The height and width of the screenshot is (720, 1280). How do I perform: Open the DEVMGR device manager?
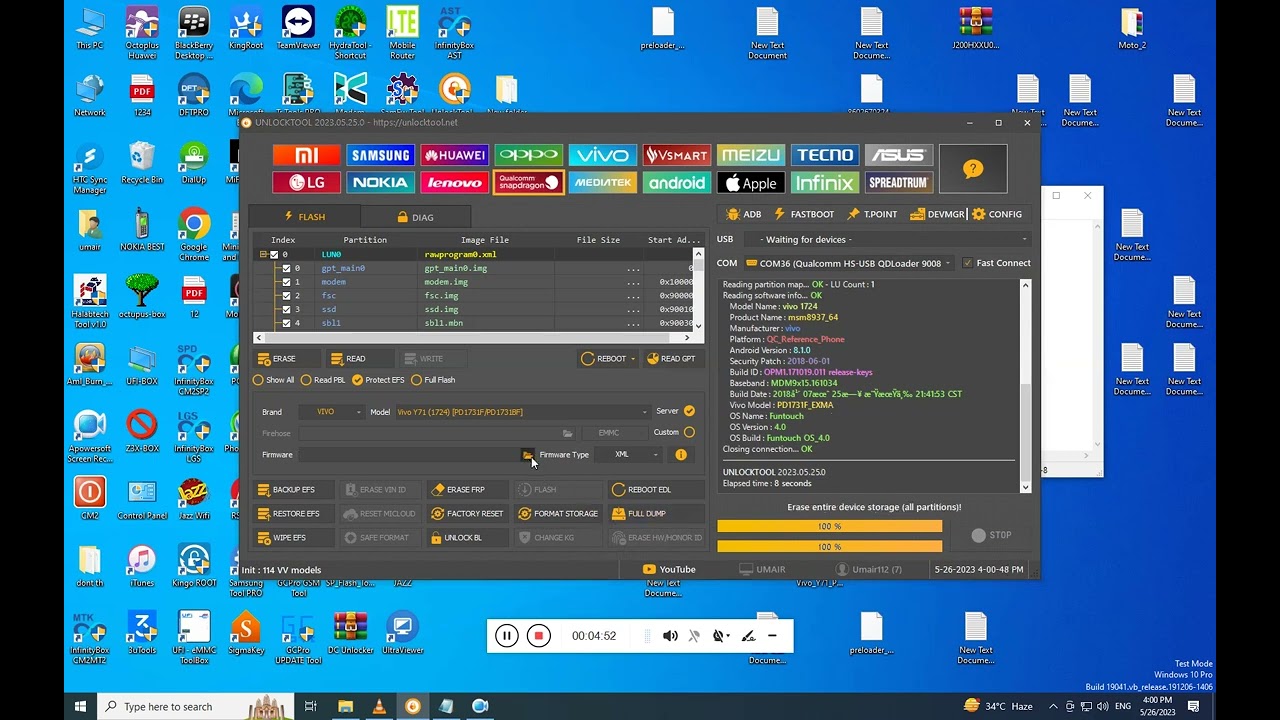938,214
